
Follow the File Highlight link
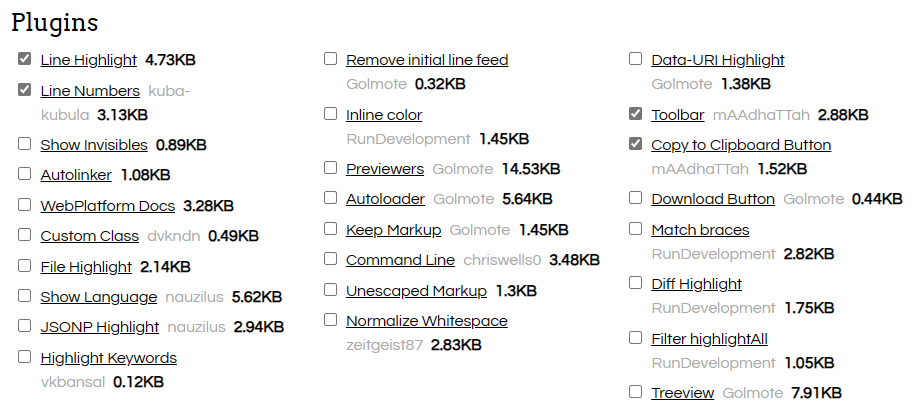click(x=86, y=267)
